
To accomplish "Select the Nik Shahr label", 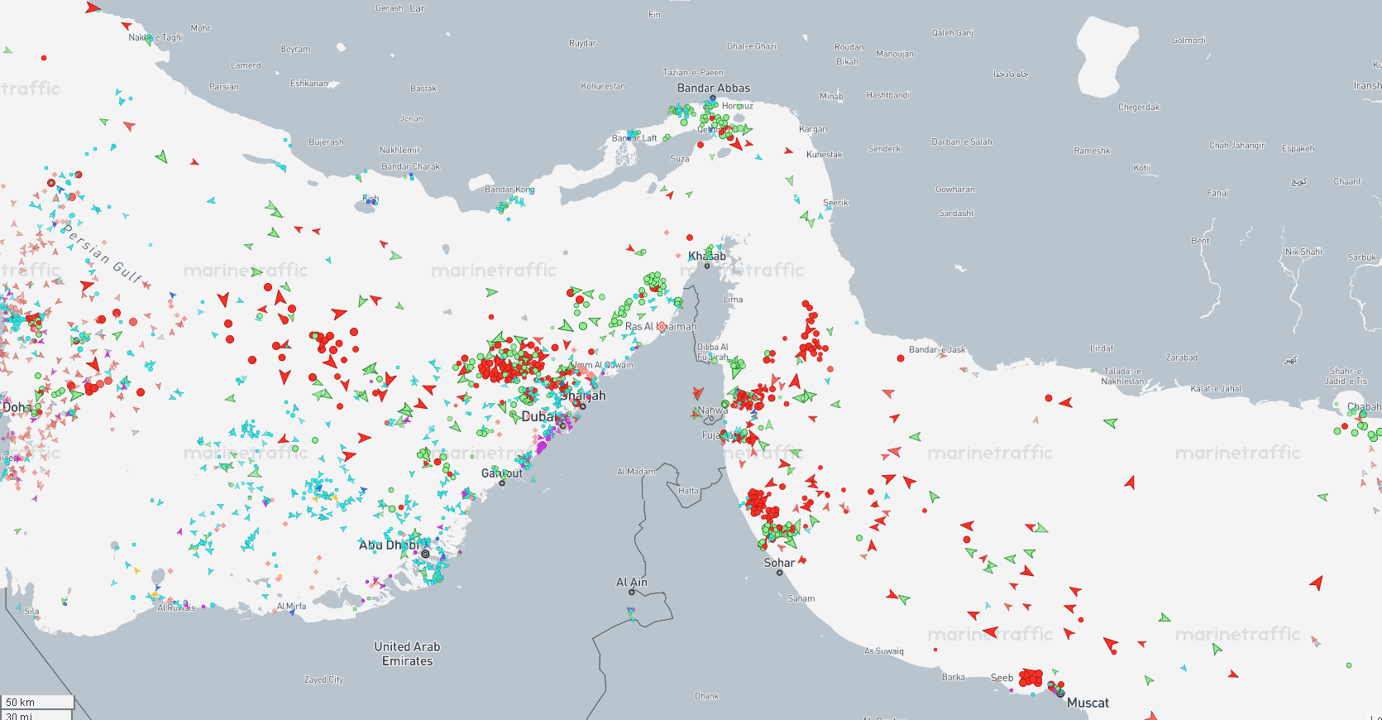I will (1304, 251).
